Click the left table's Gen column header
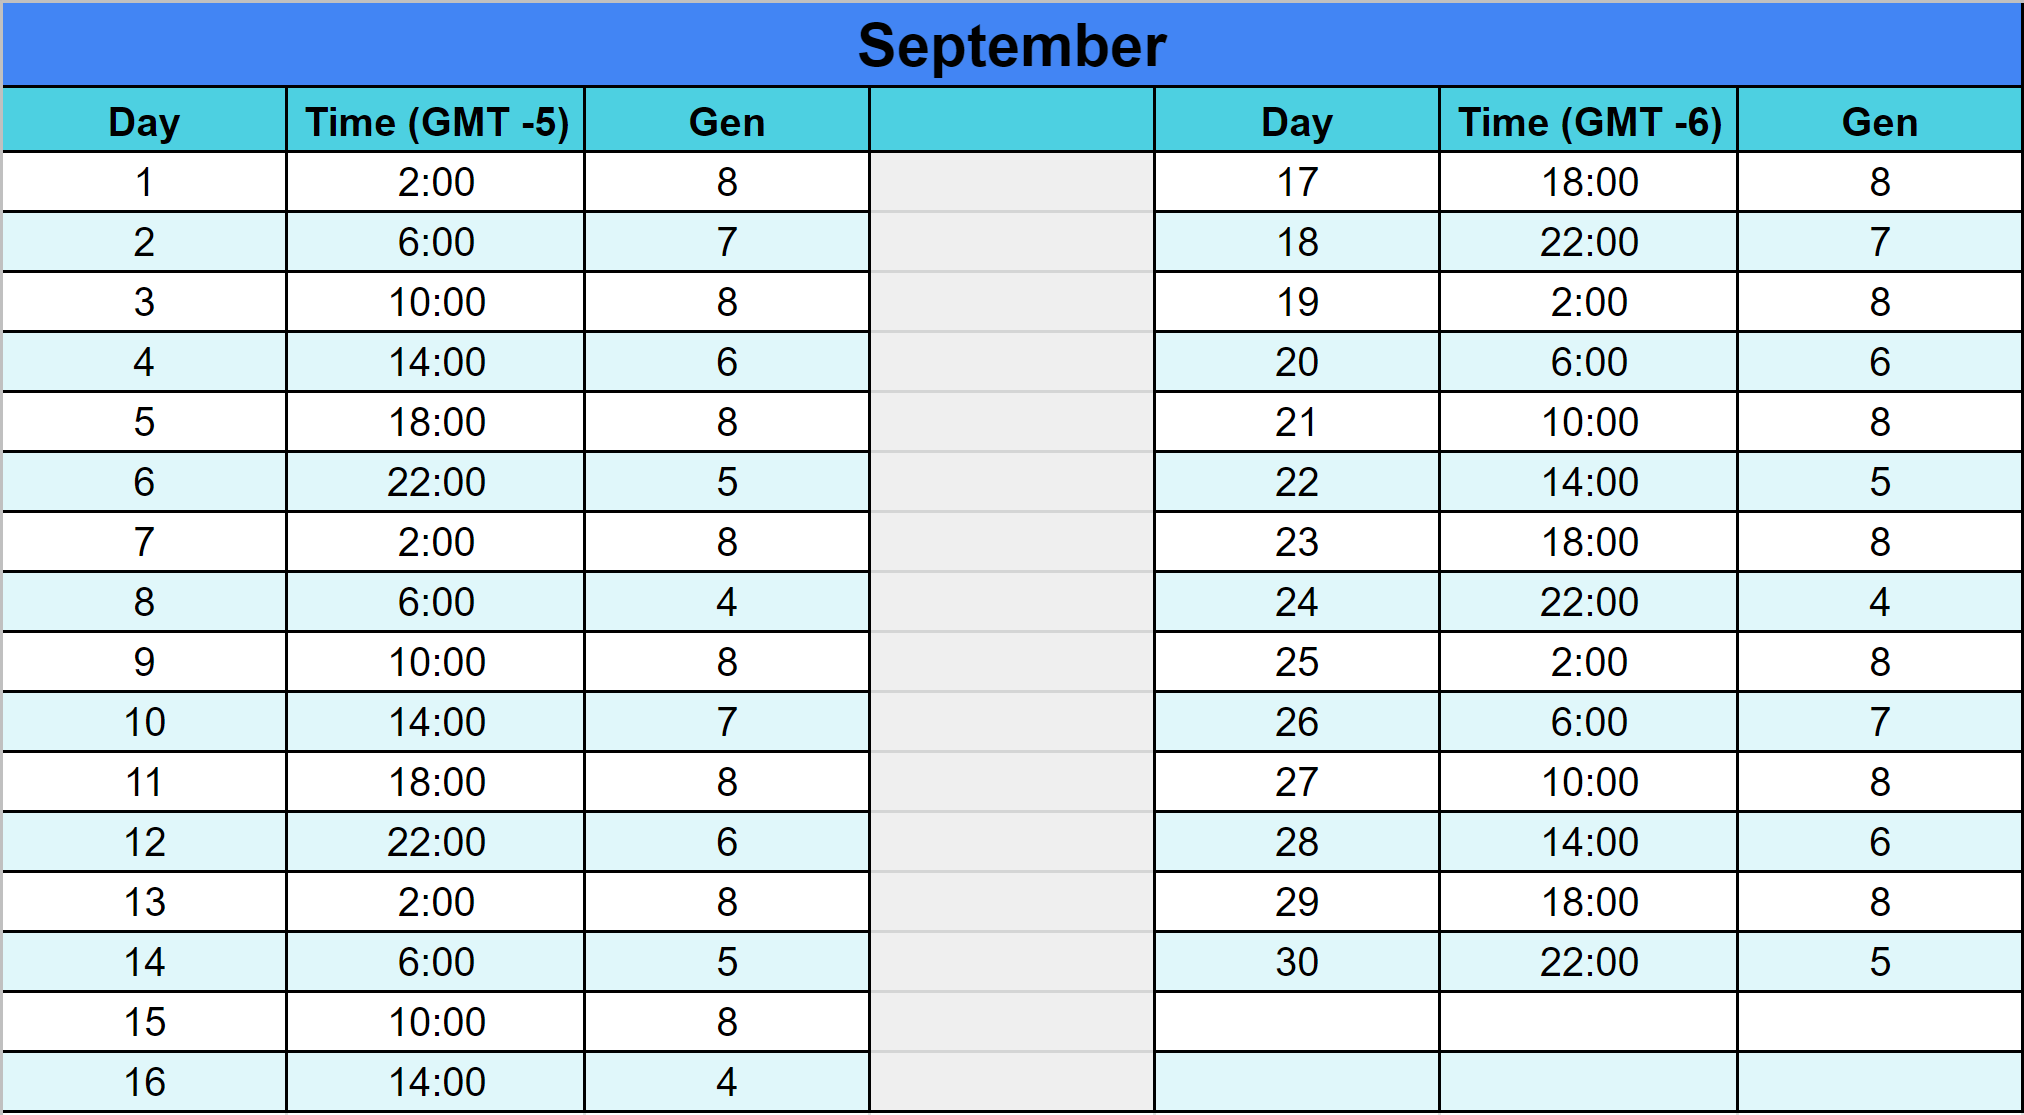 pos(727,122)
